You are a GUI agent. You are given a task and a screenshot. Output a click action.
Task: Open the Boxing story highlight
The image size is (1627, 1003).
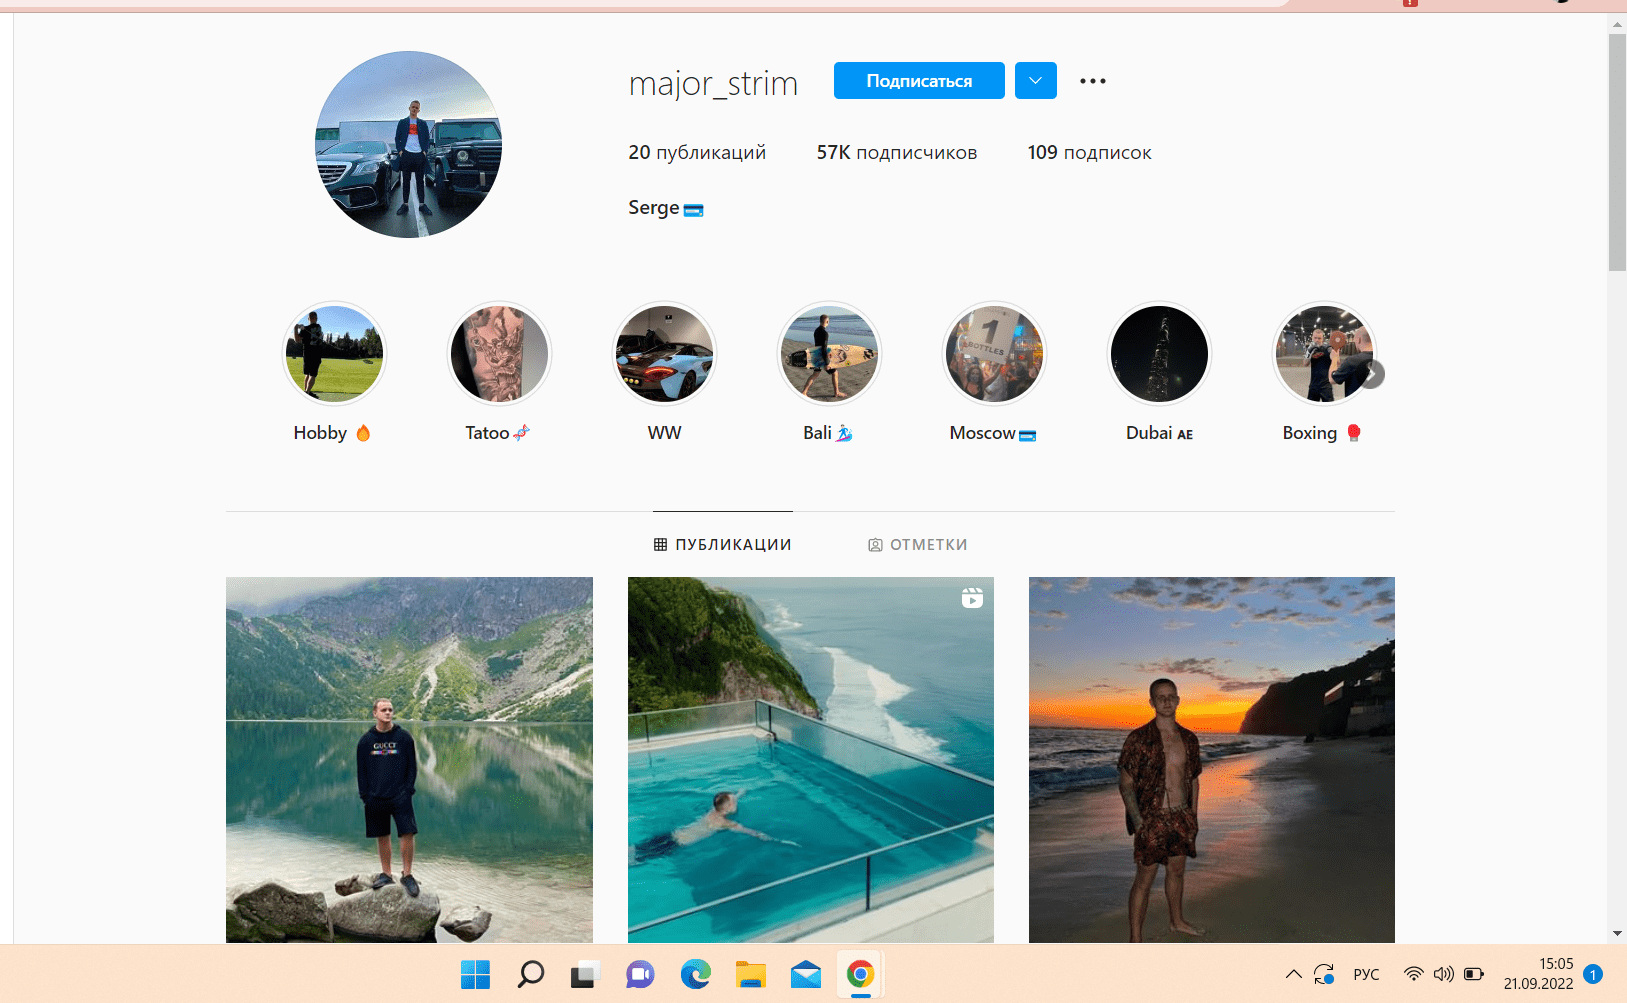[1322, 354]
